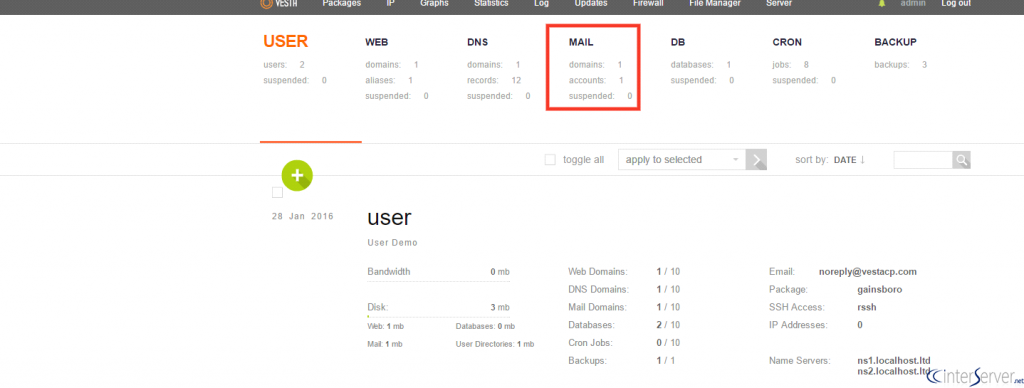Switch to the MAIL tab
The height and width of the screenshot is (388, 1024).
[581, 42]
